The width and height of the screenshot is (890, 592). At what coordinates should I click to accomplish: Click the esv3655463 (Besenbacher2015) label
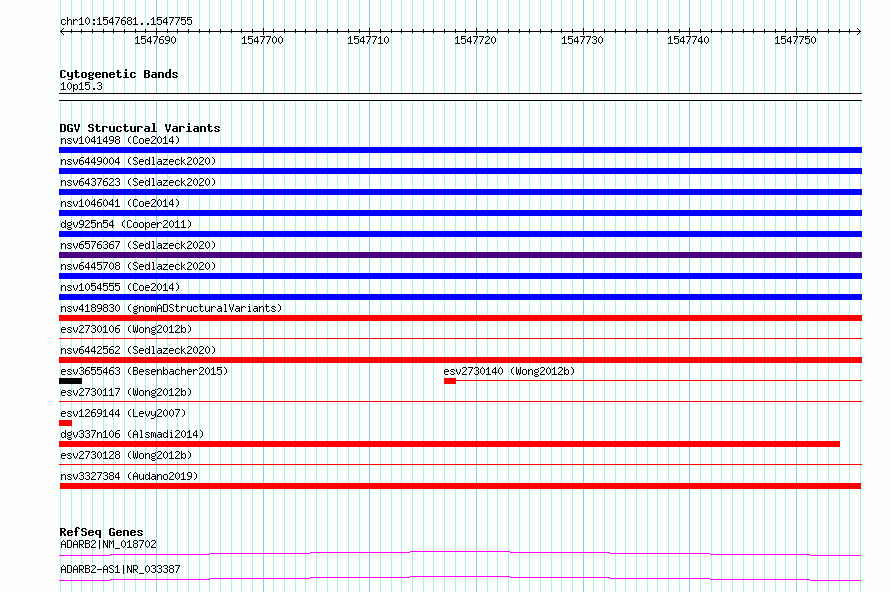(144, 371)
